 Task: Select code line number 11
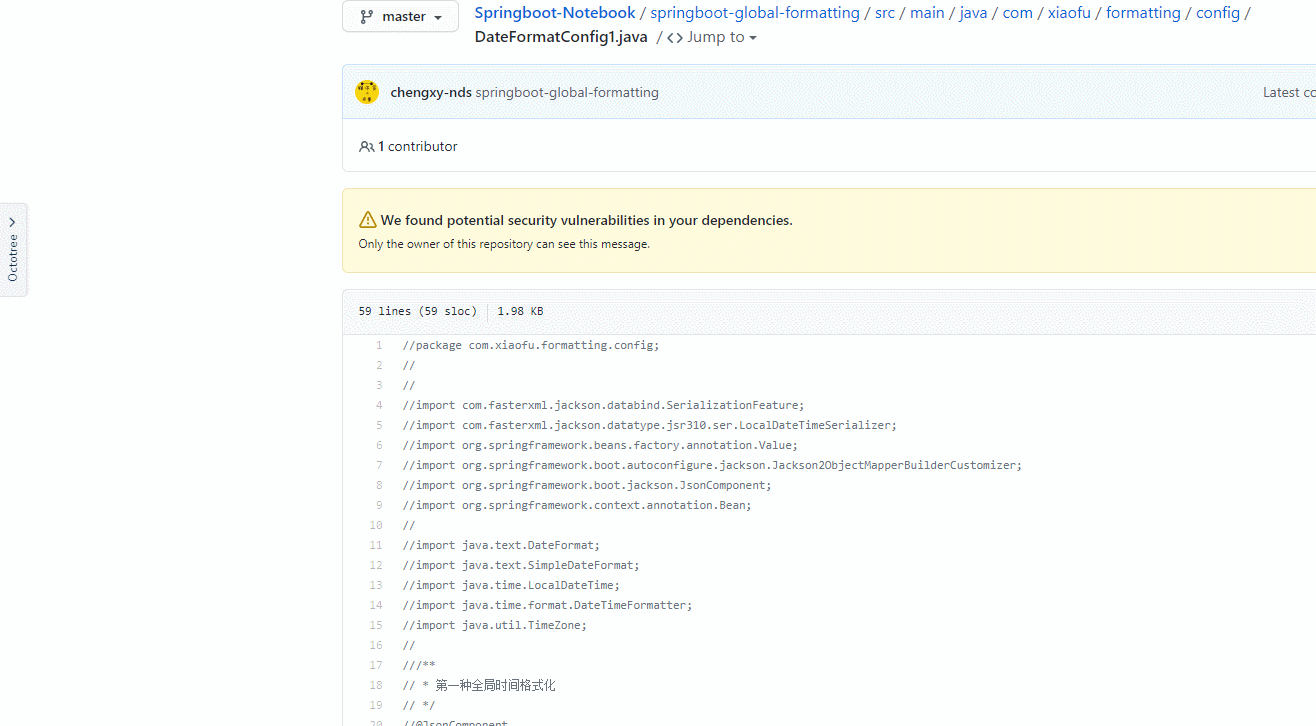click(376, 545)
